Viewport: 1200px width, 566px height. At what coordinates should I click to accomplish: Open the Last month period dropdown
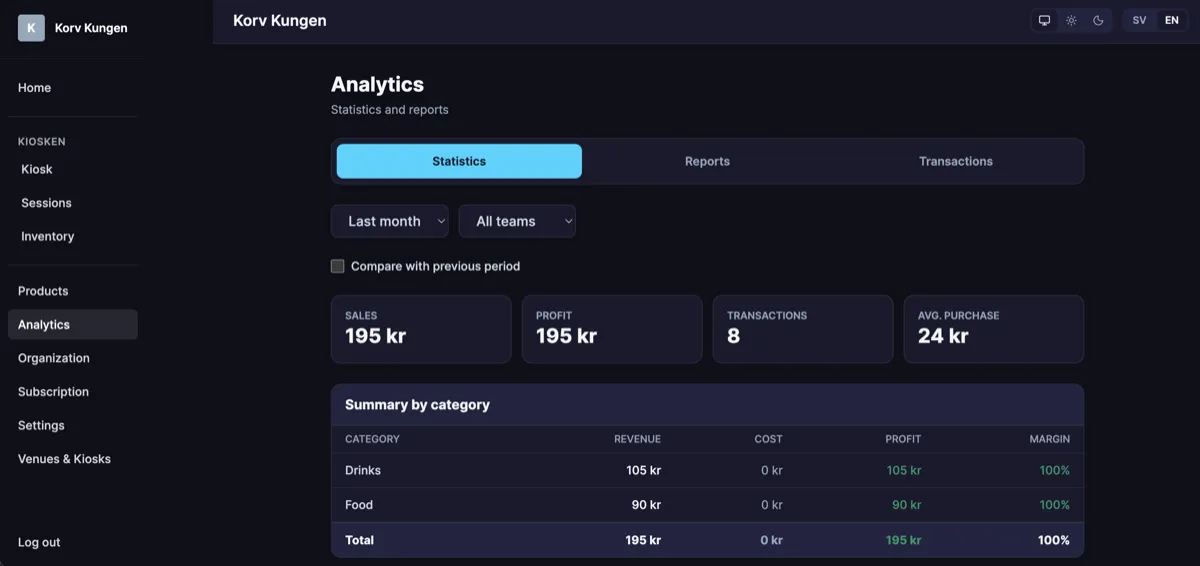389,221
